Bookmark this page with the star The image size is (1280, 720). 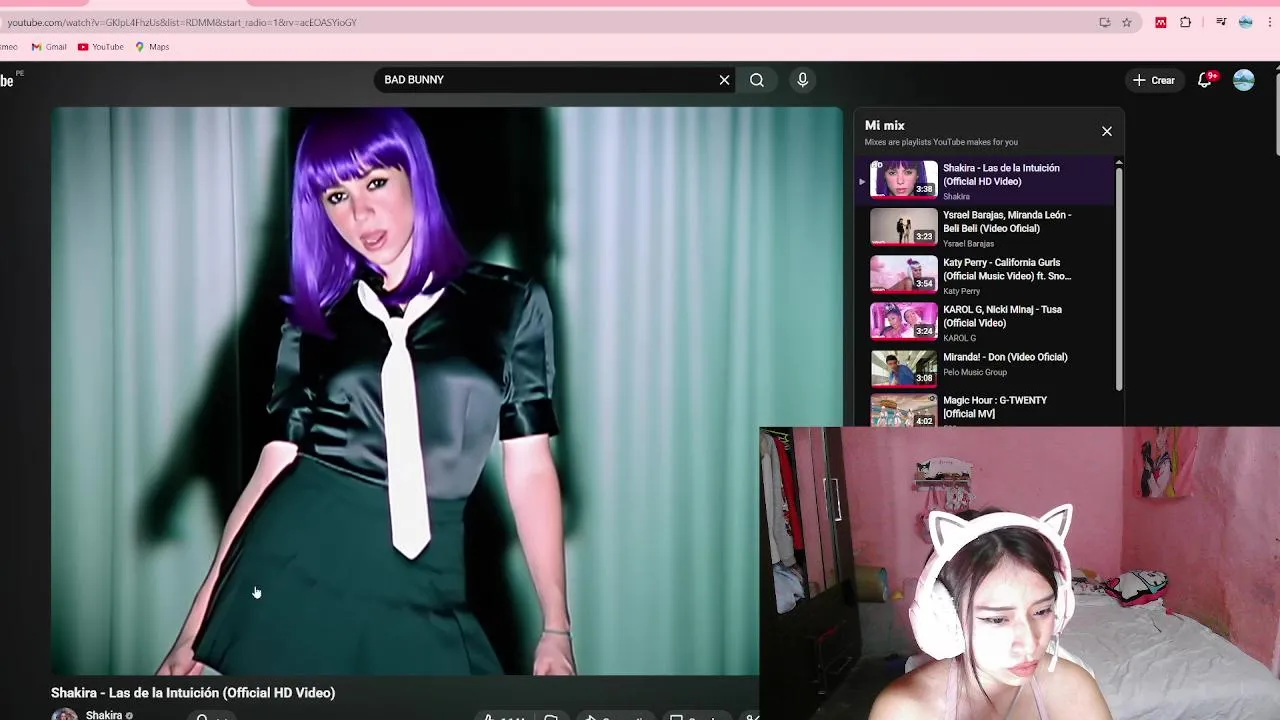pyautogui.click(x=1127, y=22)
